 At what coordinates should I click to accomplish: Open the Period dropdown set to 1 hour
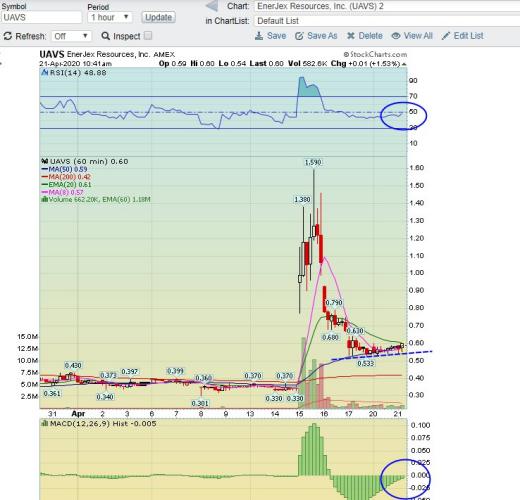pos(110,17)
